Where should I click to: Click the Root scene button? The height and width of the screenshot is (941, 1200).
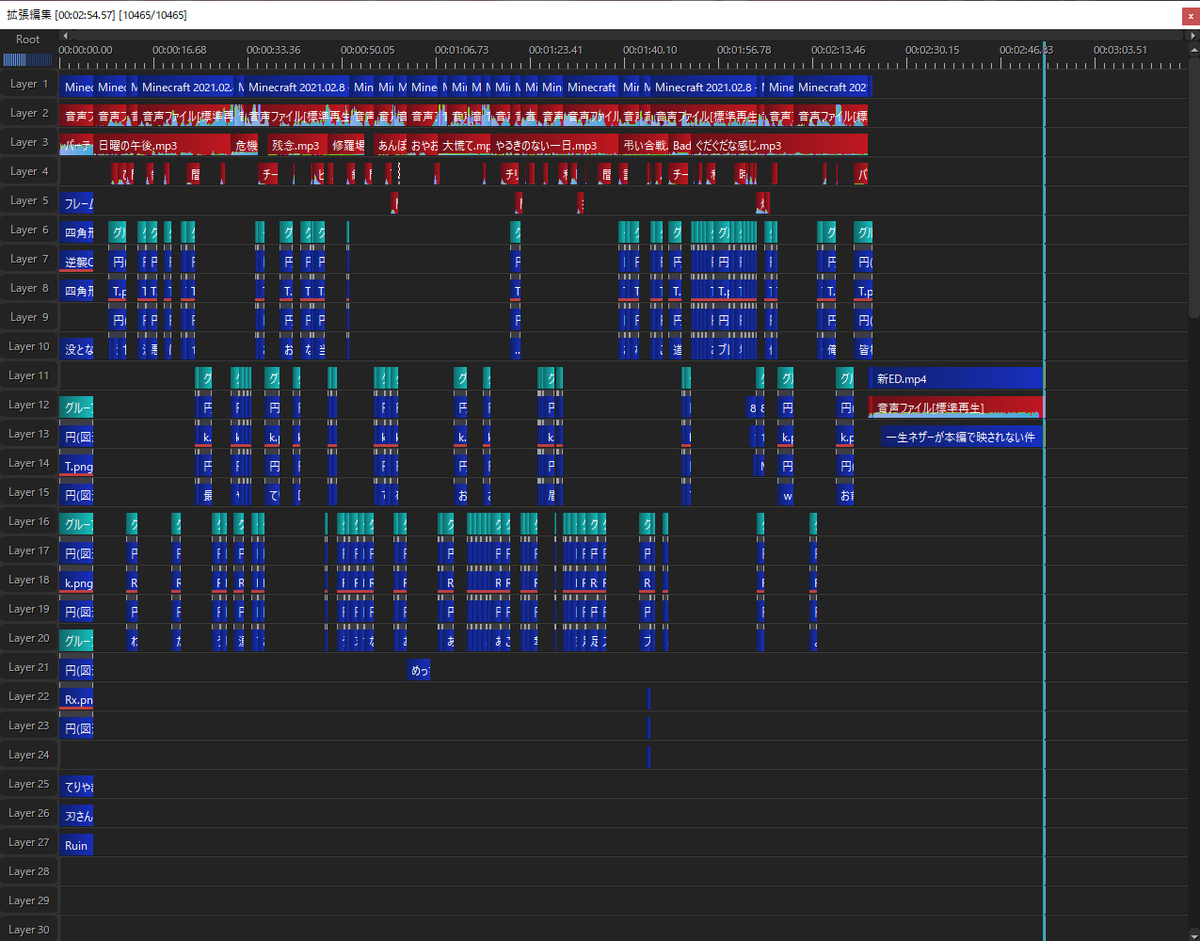(x=29, y=39)
